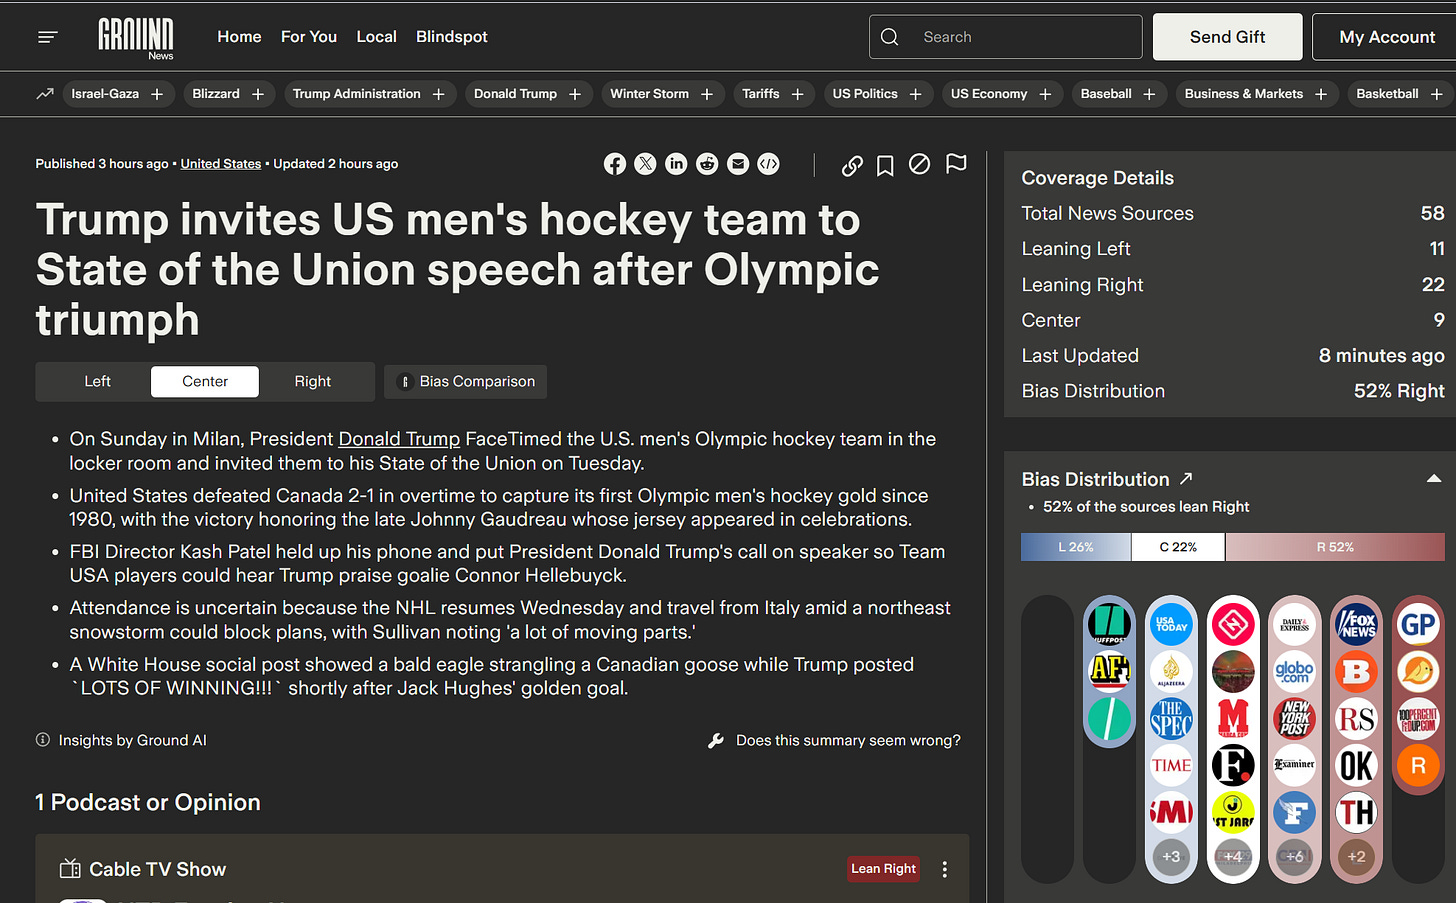This screenshot has width=1456, height=903.
Task: Click the Al Jazeera source logo
Action: tap(1171, 671)
